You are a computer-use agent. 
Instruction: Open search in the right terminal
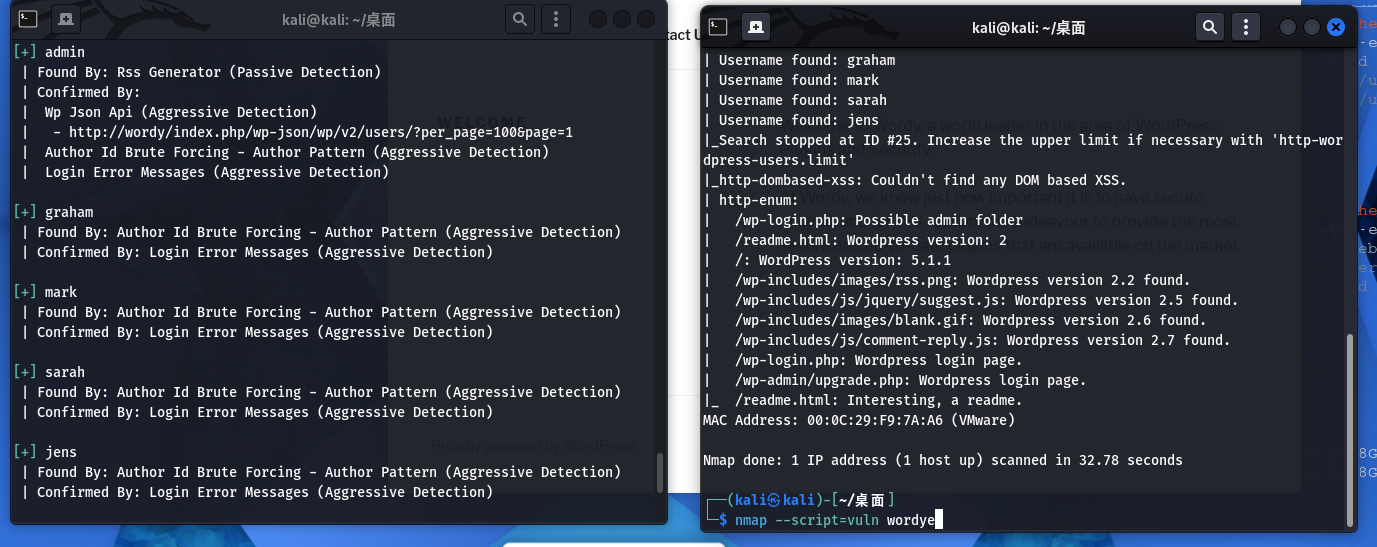pyautogui.click(x=1210, y=27)
